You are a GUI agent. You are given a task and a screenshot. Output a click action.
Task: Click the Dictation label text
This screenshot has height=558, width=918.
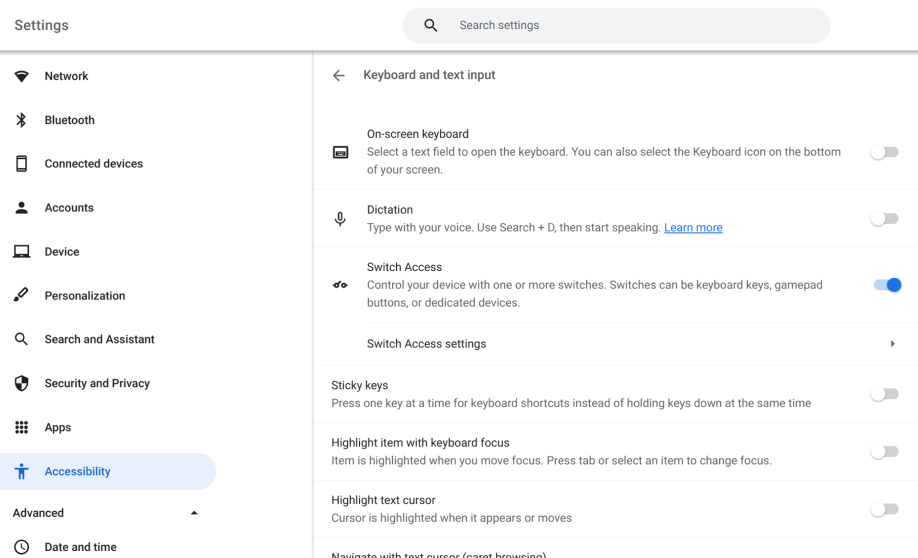coord(390,210)
